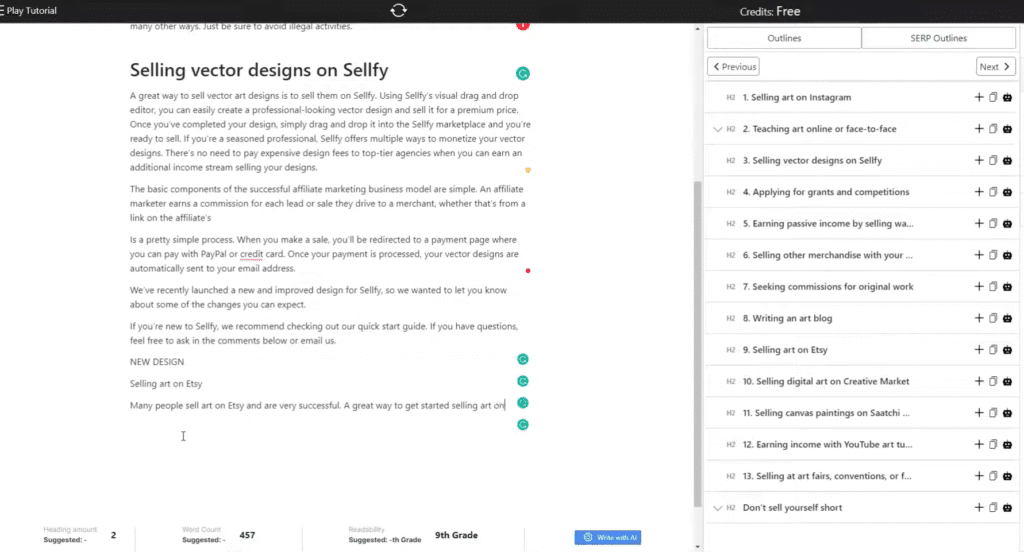This screenshot has width=1024, height=552.
Task: Add 'Earning passive income by selling' outline
Action: click(978, 223)
